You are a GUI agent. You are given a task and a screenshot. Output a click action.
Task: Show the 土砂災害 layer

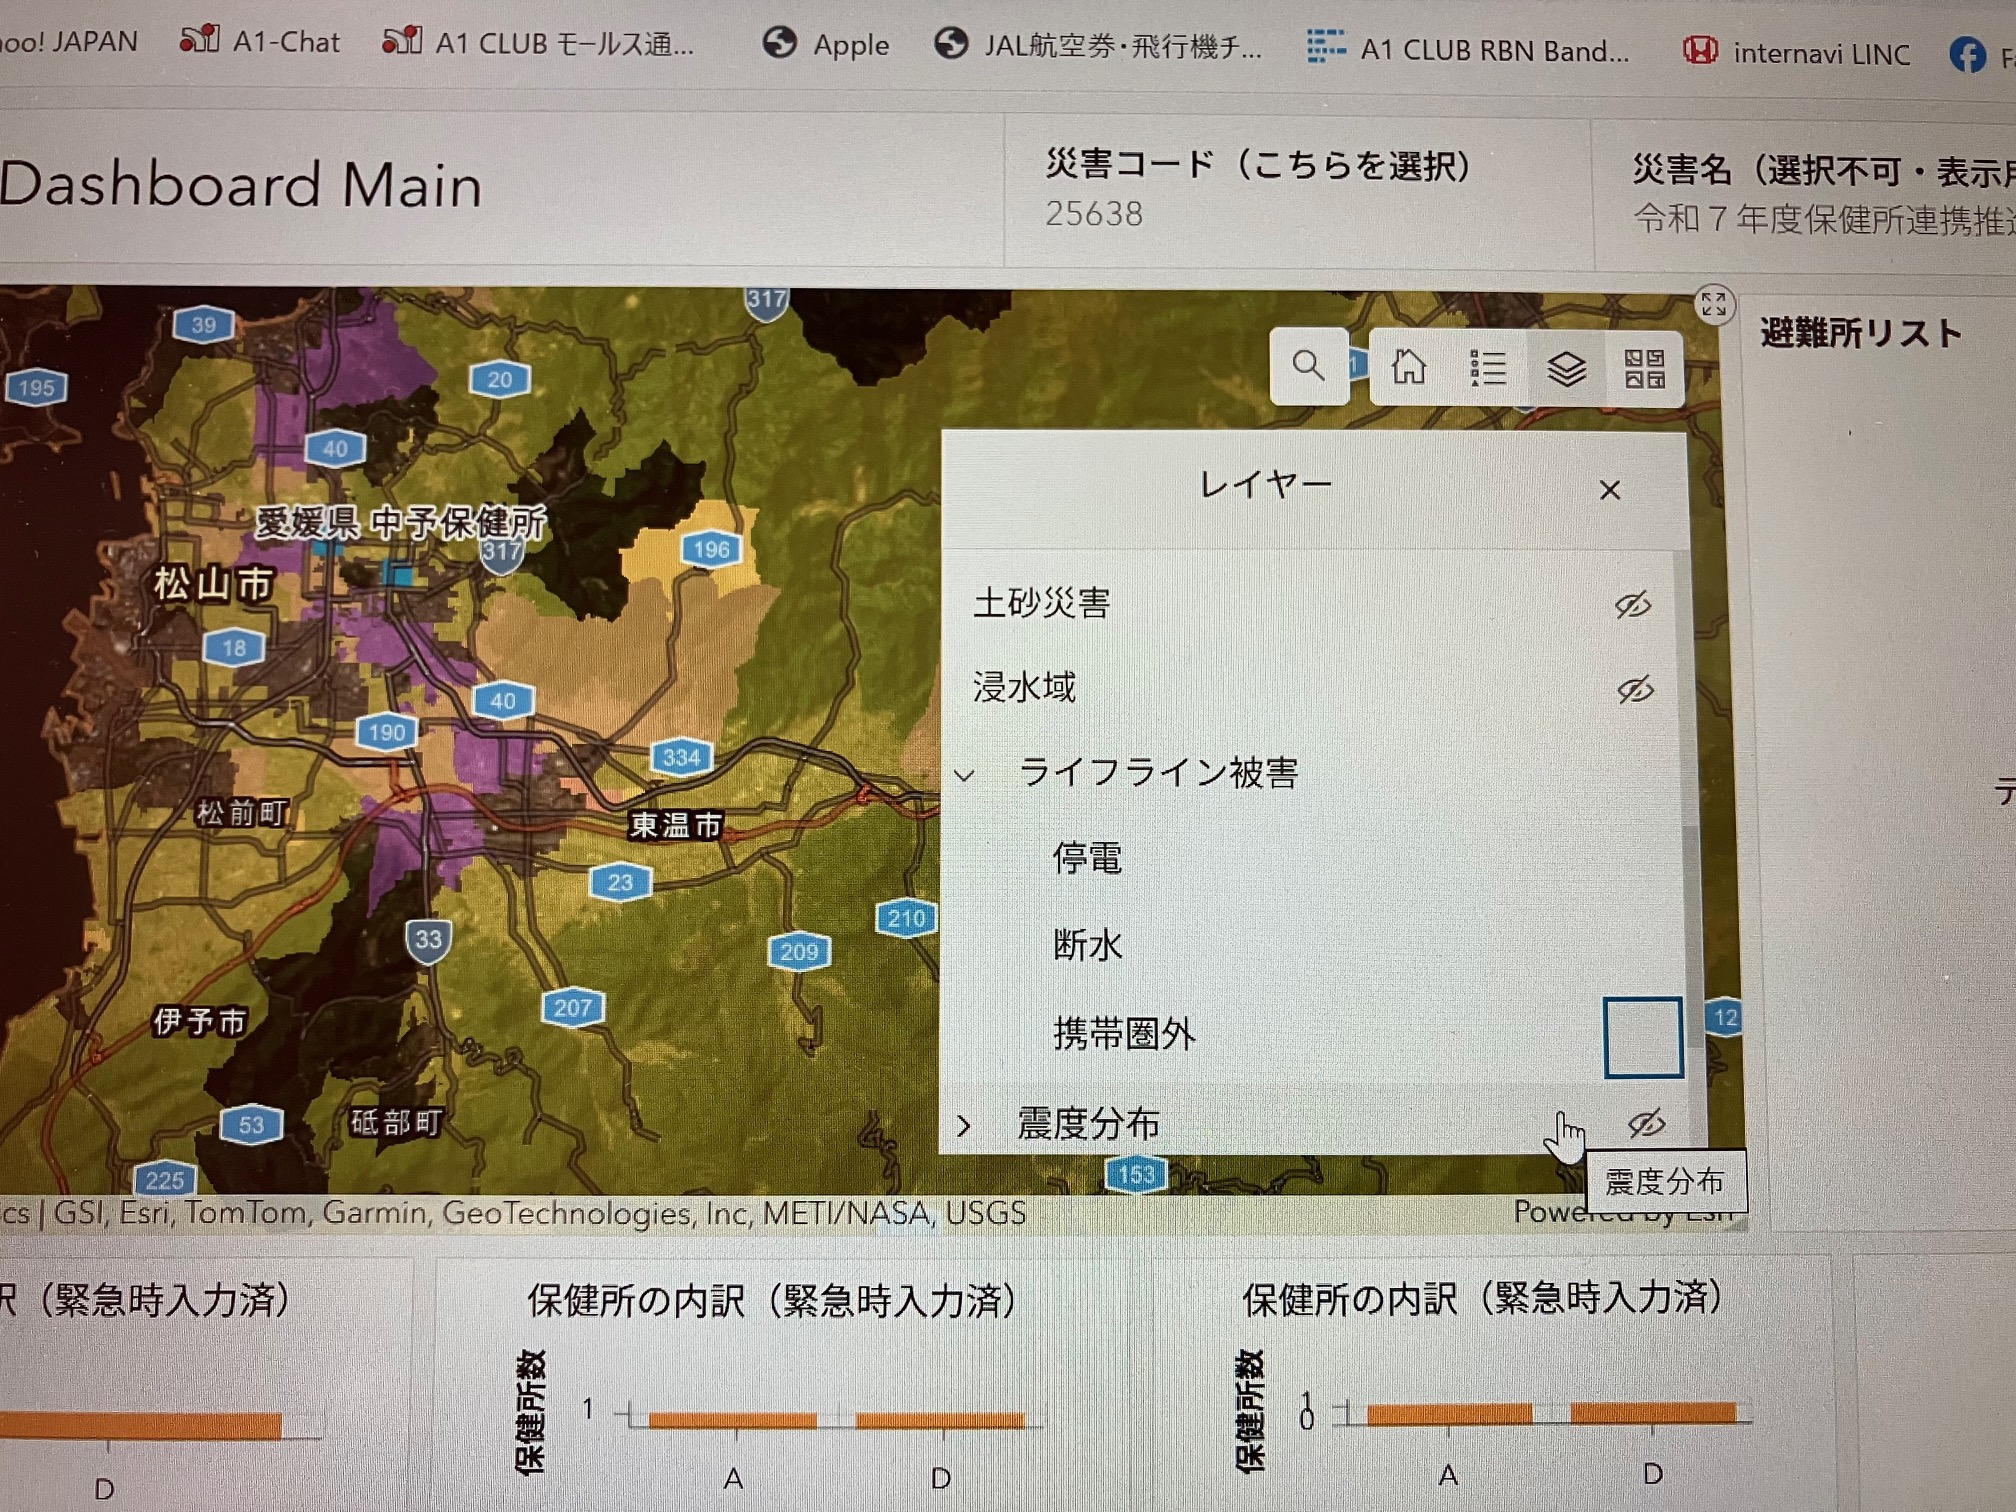[x=1632, y=604]
